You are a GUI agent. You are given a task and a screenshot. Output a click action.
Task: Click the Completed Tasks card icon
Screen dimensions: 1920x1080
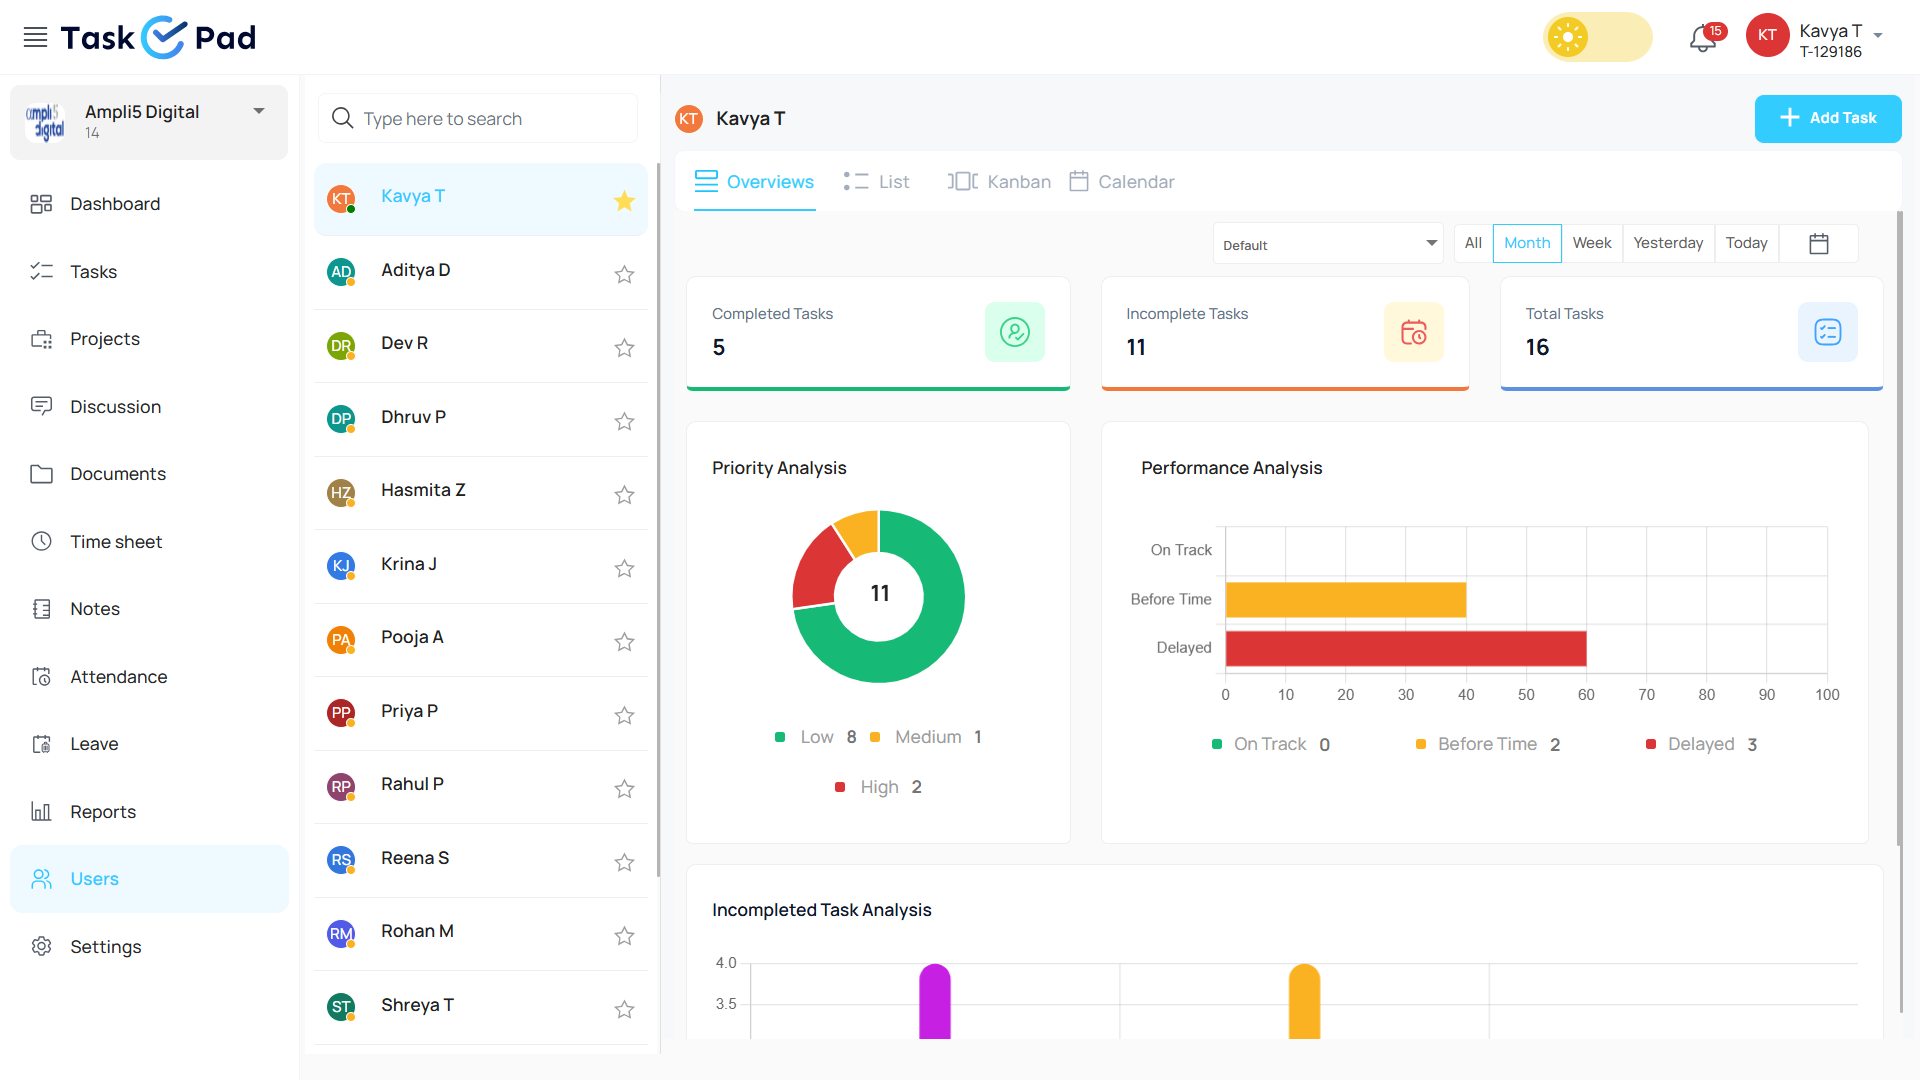(x=1014, y=332)
